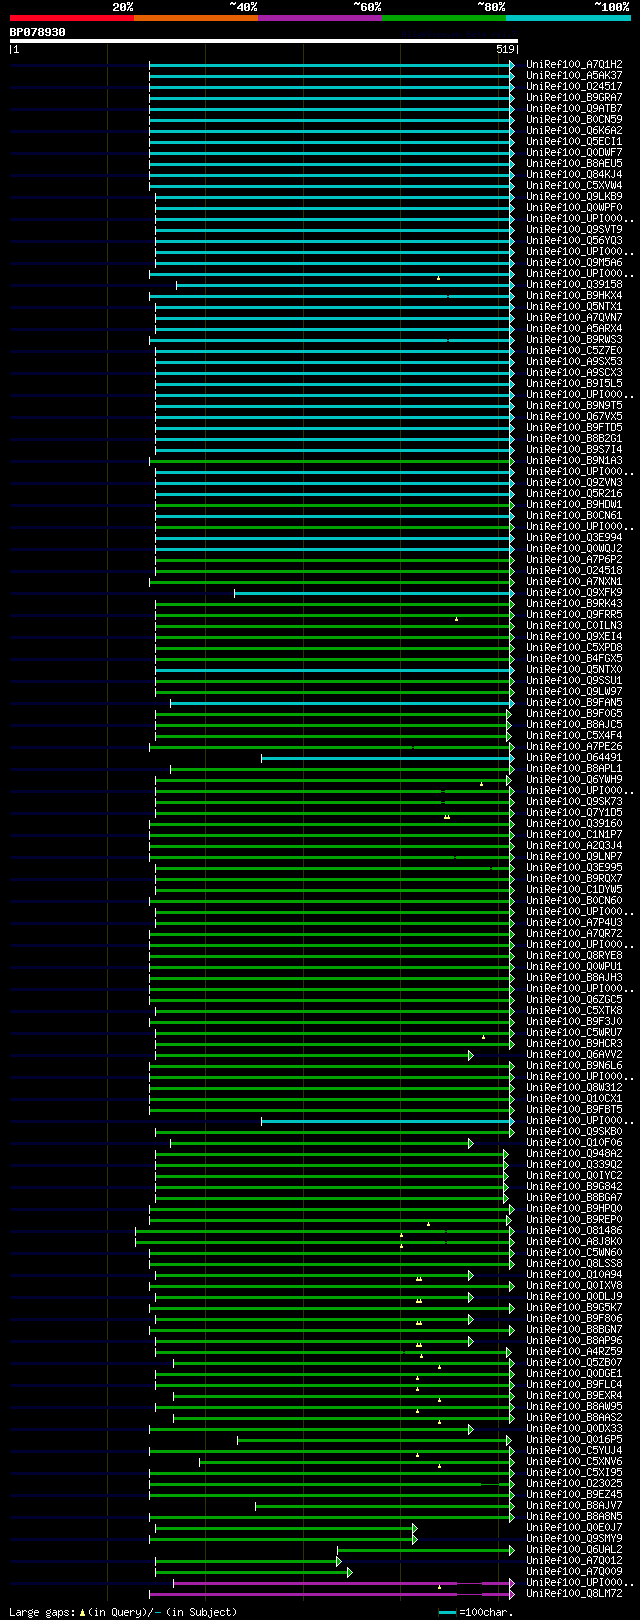Click label UniRef100_C1DYW5

coord(575,890)
